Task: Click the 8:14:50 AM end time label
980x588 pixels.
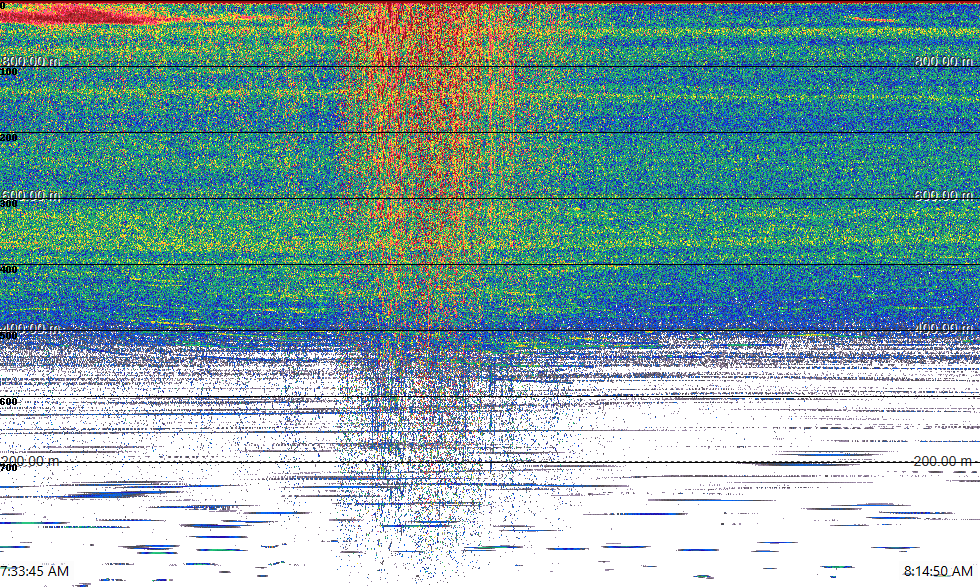Action: 938,571
